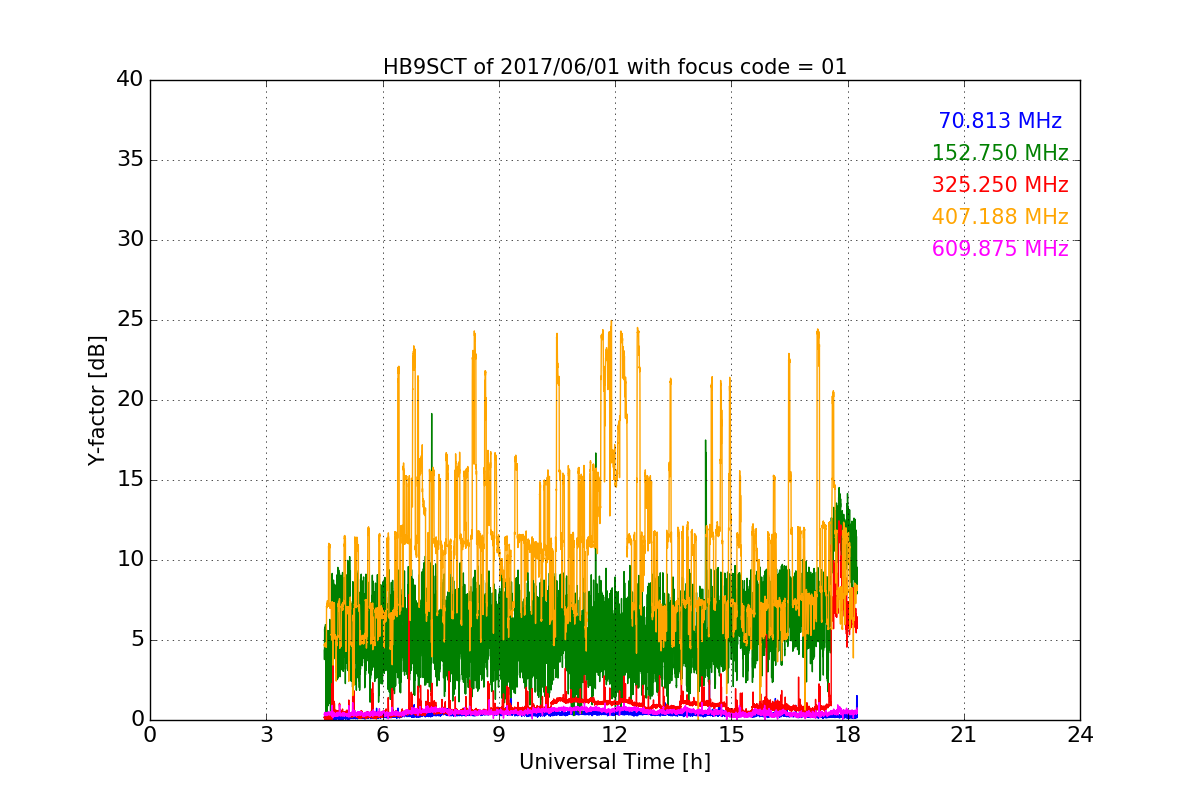Click the y-axis tick label 40
The width and height of the screenshot is (1200, 800).
point(129,80)
